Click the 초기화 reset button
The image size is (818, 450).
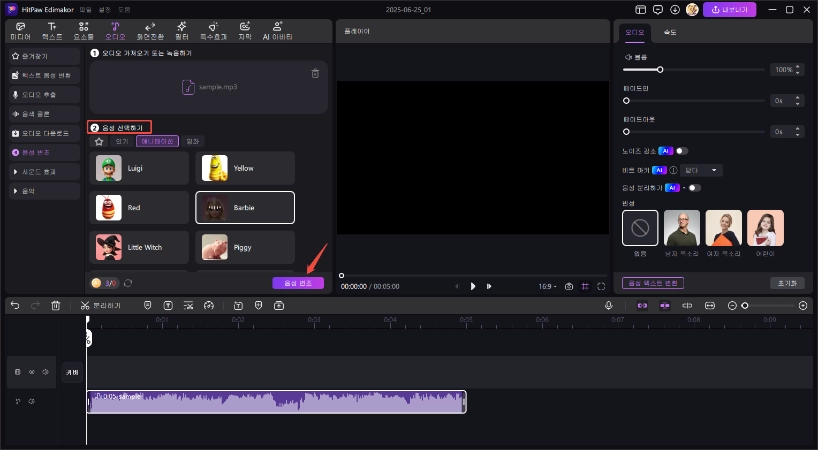pos(787,283)
